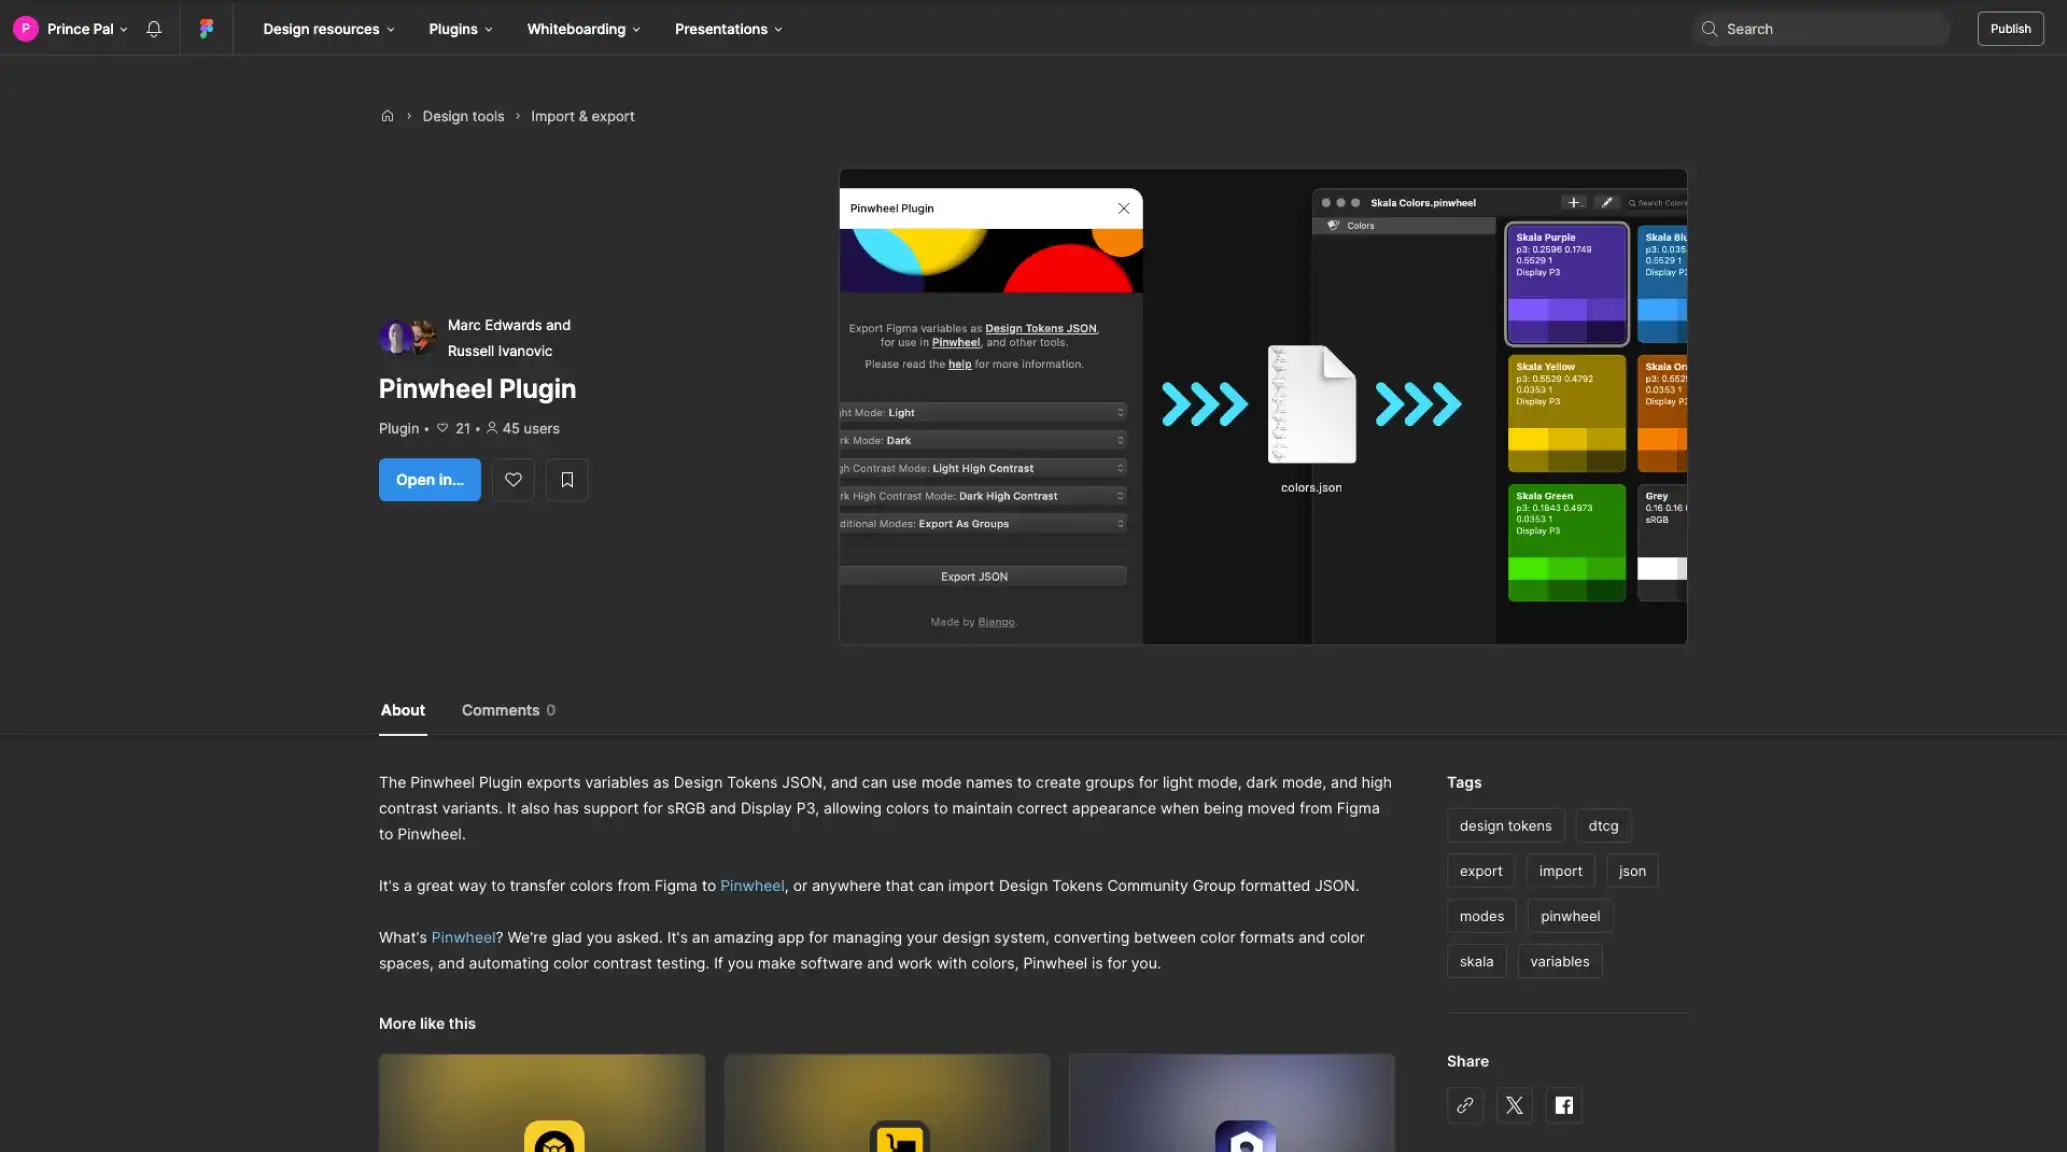The width and height of the screenshot is (2067, 1152).
Task: Follow Pinwheel link in second paragraph
Action: pos(752,886)
